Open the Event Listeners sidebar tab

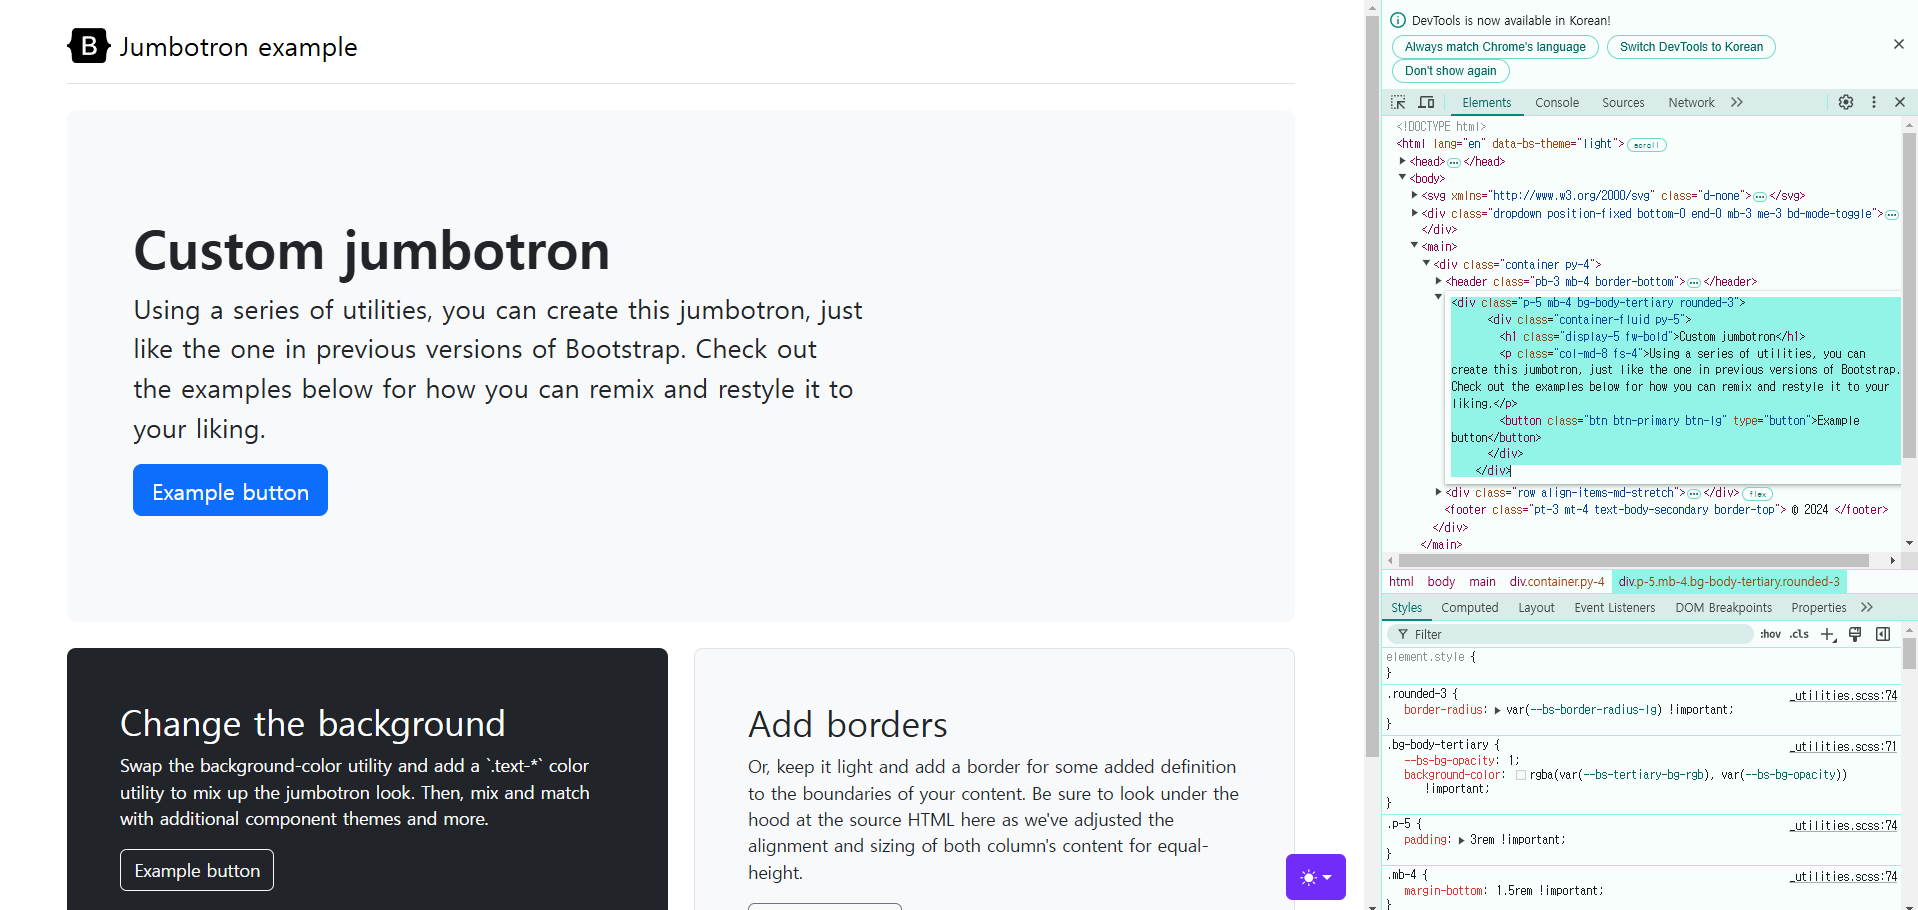tap(1614, 608)
